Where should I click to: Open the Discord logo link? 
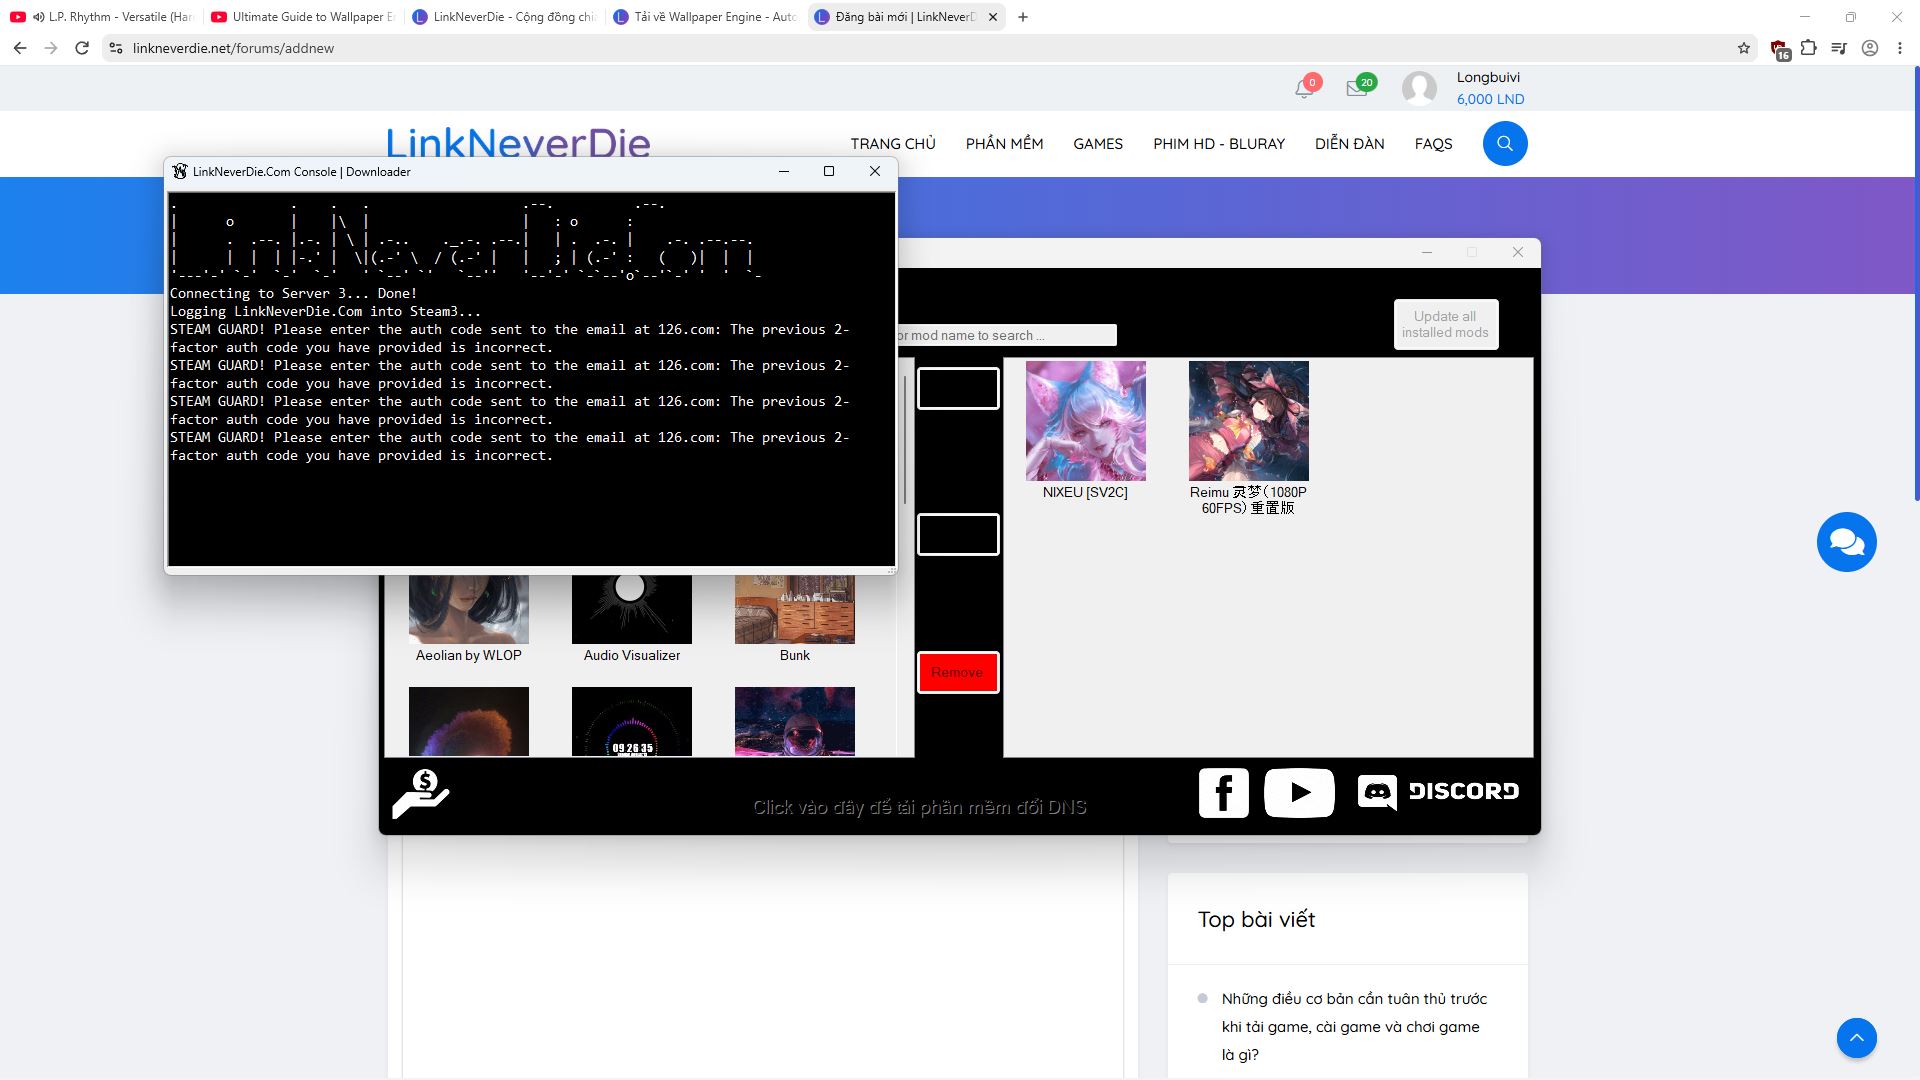(x=1438, y=792)
